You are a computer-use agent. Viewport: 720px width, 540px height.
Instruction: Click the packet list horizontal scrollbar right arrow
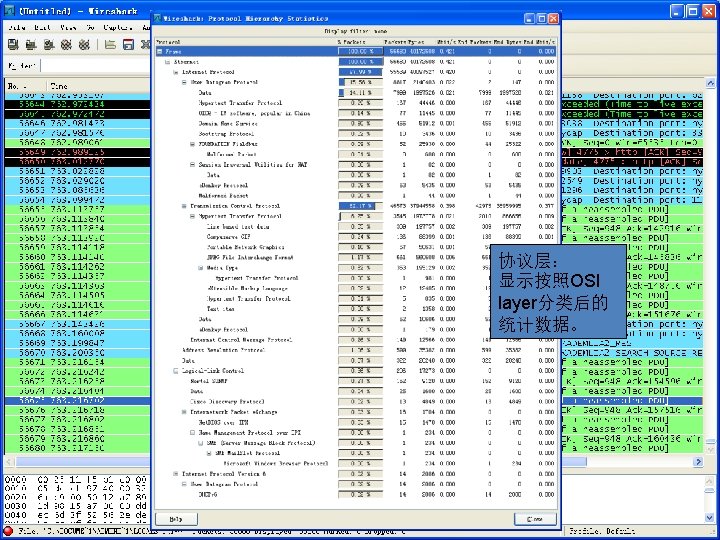pyautogui.click(x=698, y=461)
